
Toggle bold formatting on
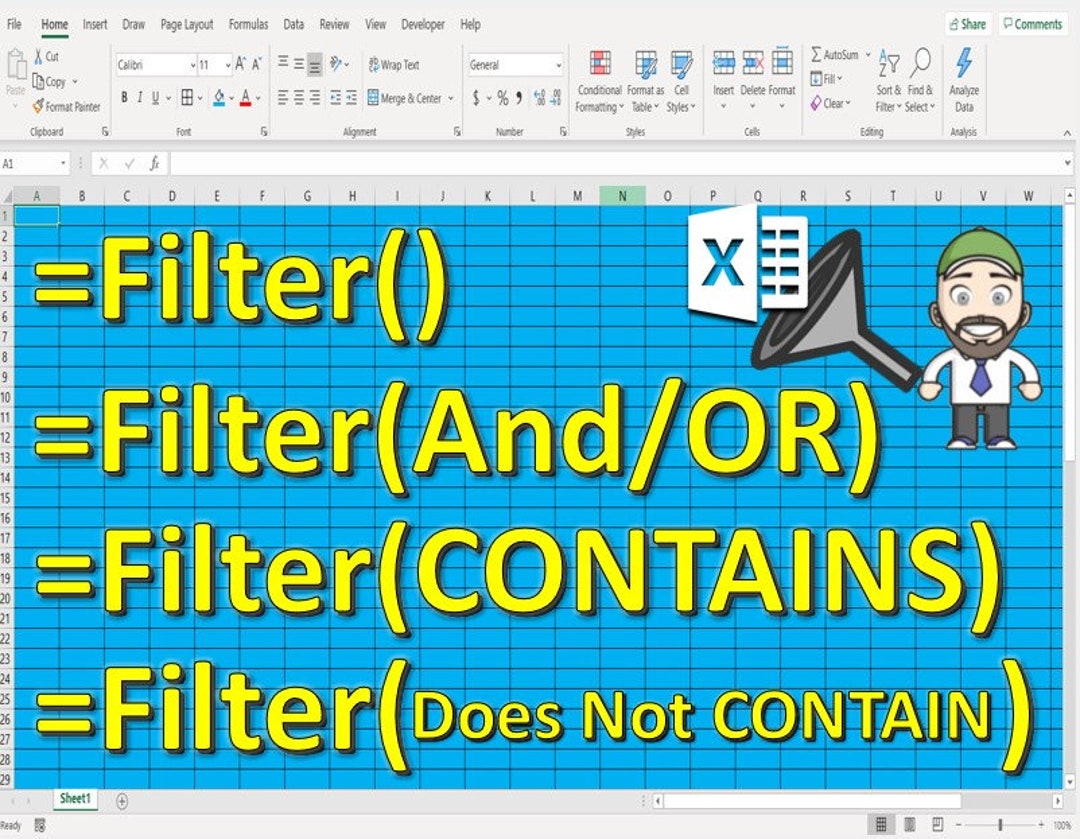coord(123,98)
